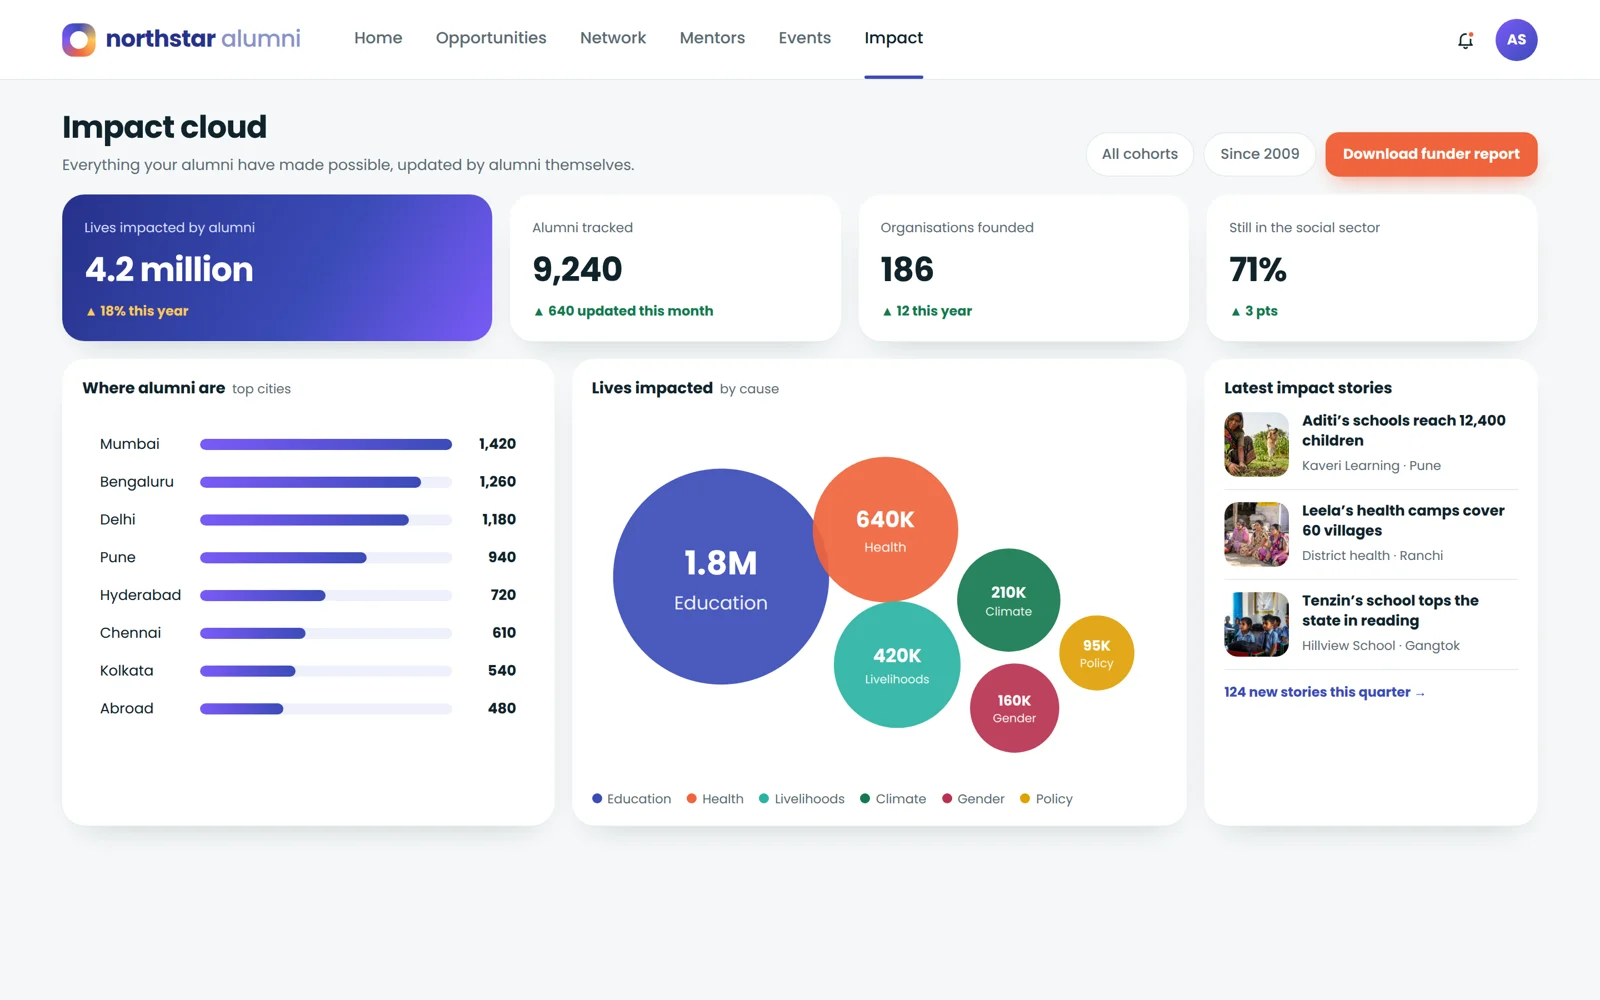The height and width of the screenshot is (1000, 1600).
Task: Click the Hyderabad row value 720
Action: coord(503,595)
